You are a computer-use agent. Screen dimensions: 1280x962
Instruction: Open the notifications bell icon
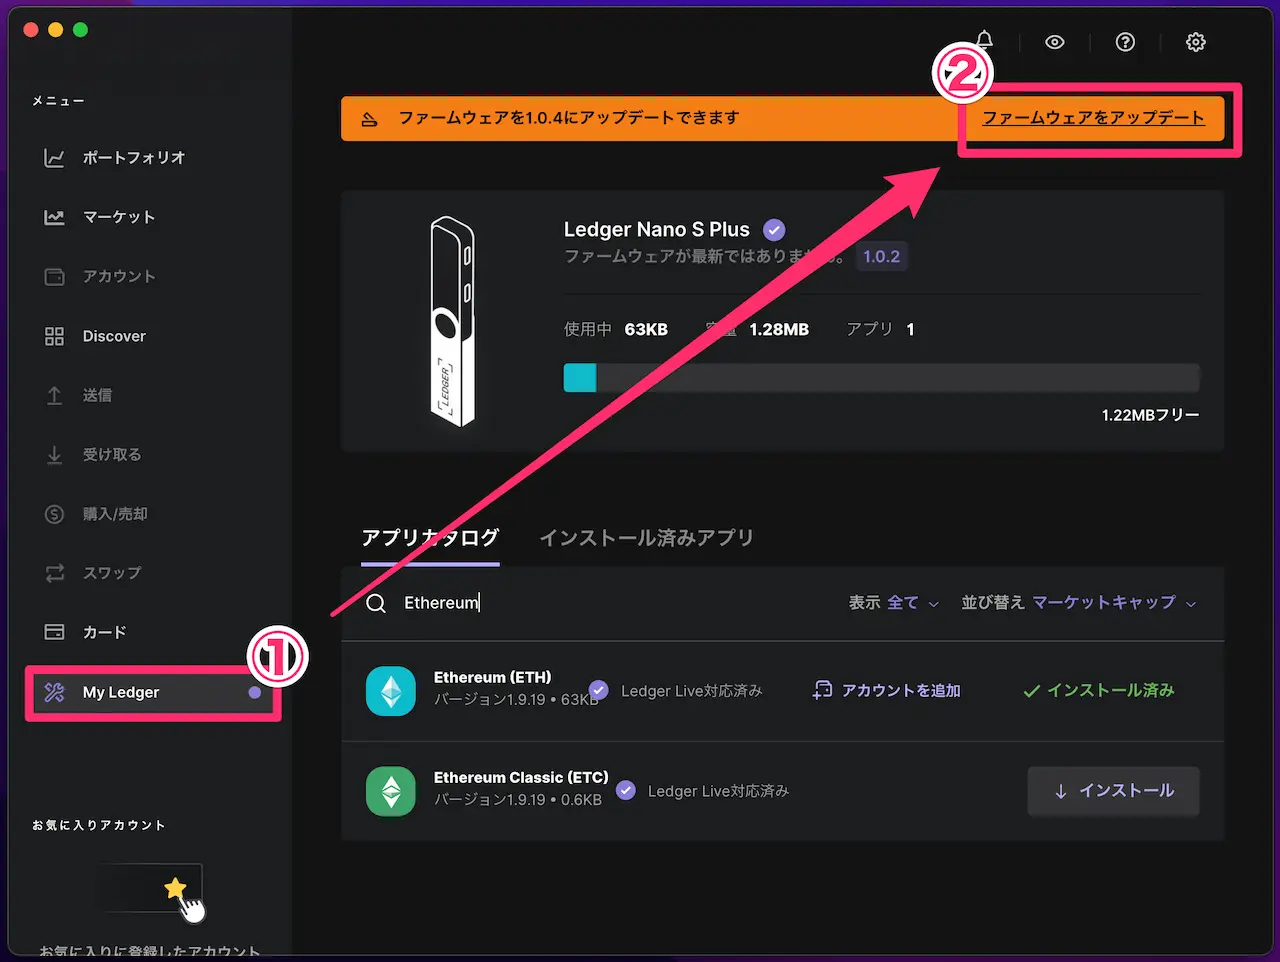coord(984,40)
